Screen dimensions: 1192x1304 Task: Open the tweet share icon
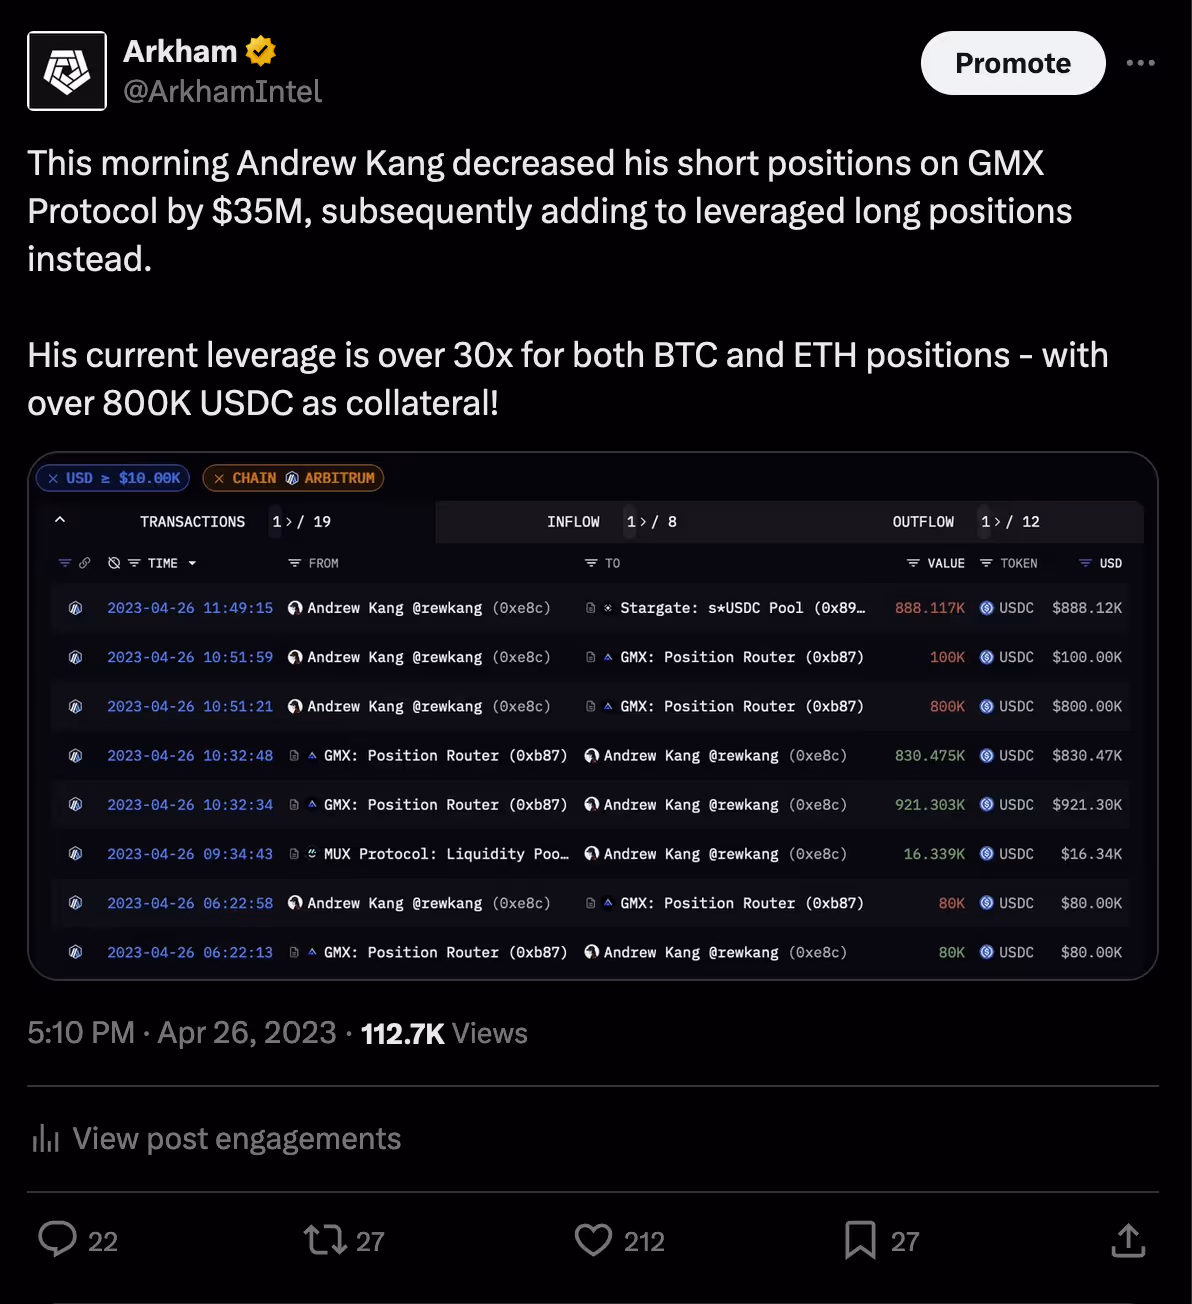coord(1128,1240)
